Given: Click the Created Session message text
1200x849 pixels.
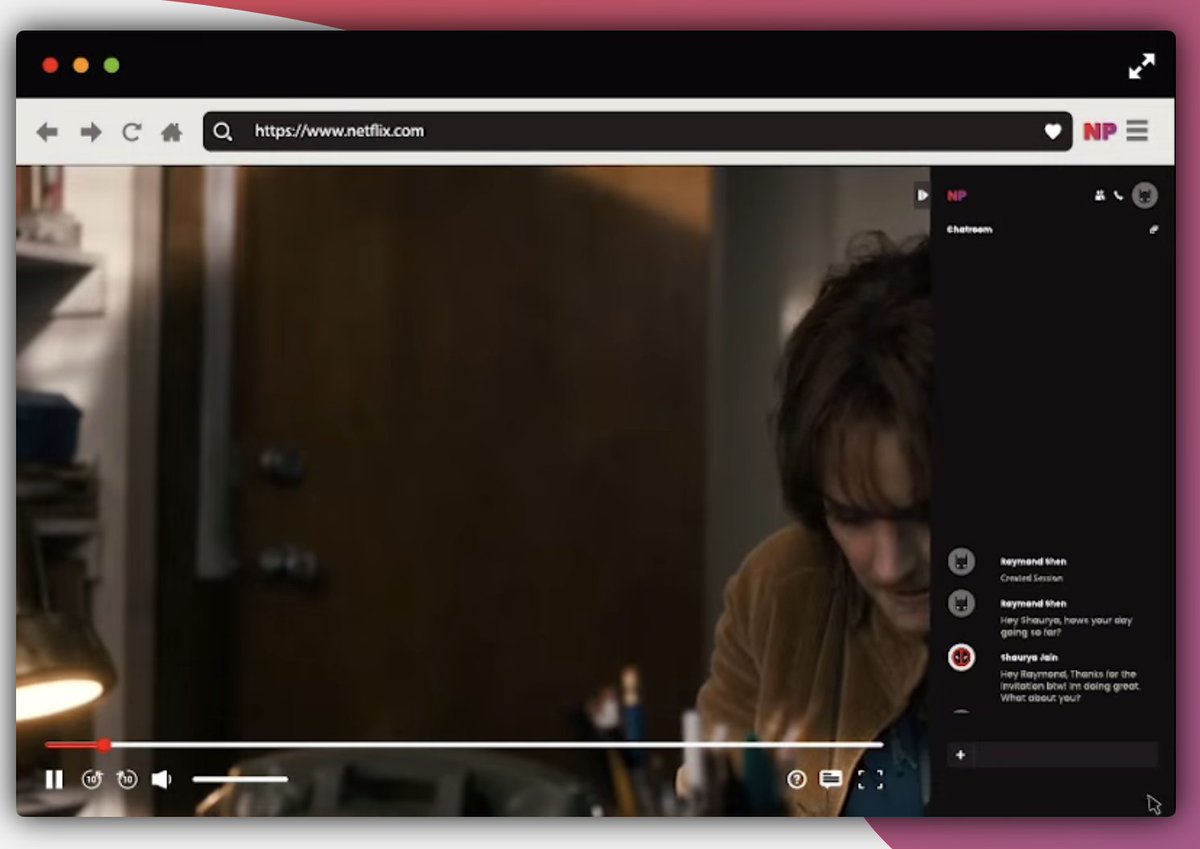Looking at the screenshot, I should point(1031,578).
